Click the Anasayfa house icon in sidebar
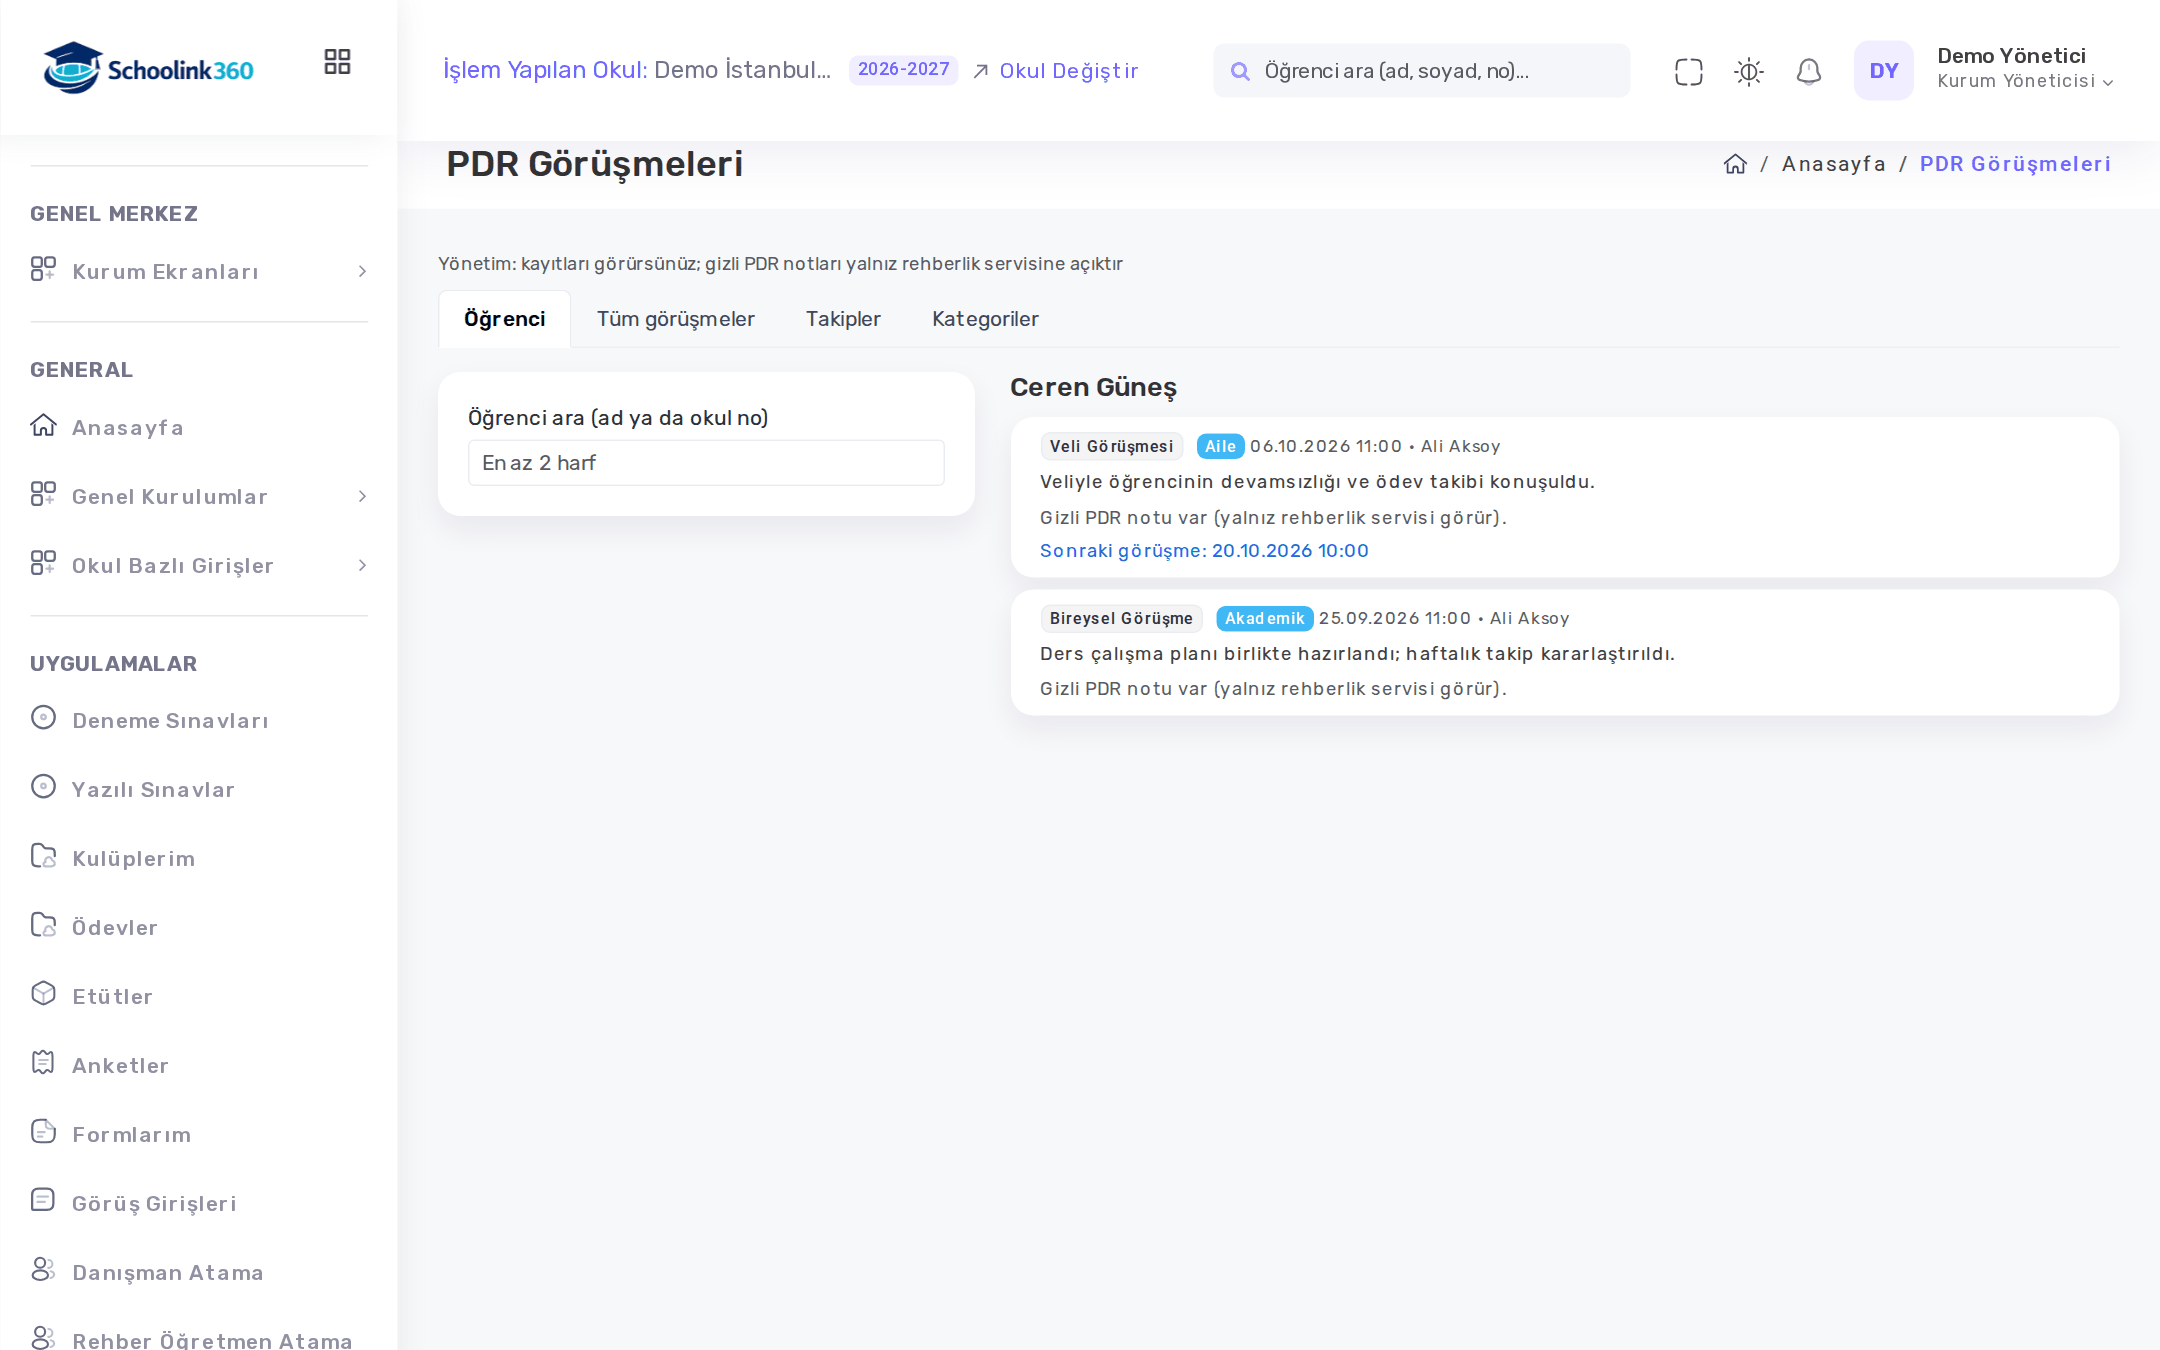Image resolution: width=2160 pixels, height=1350 pixels. tap(43, 425)
